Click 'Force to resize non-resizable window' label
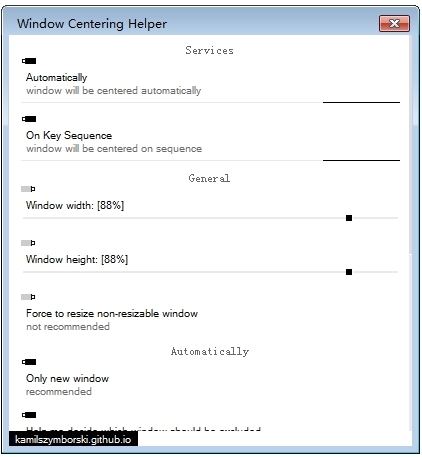422x457 pixels. [112, 313]
